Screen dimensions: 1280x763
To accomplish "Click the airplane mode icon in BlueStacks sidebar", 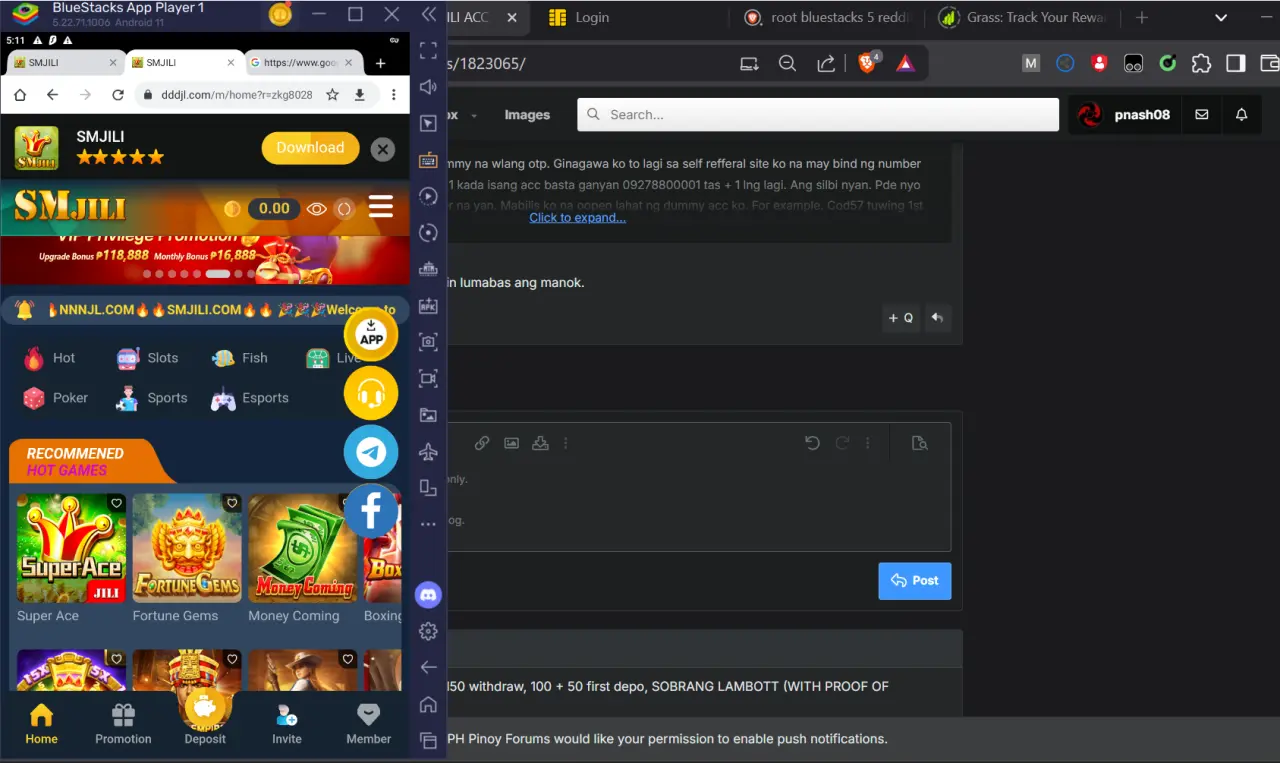I will (428, 451).
